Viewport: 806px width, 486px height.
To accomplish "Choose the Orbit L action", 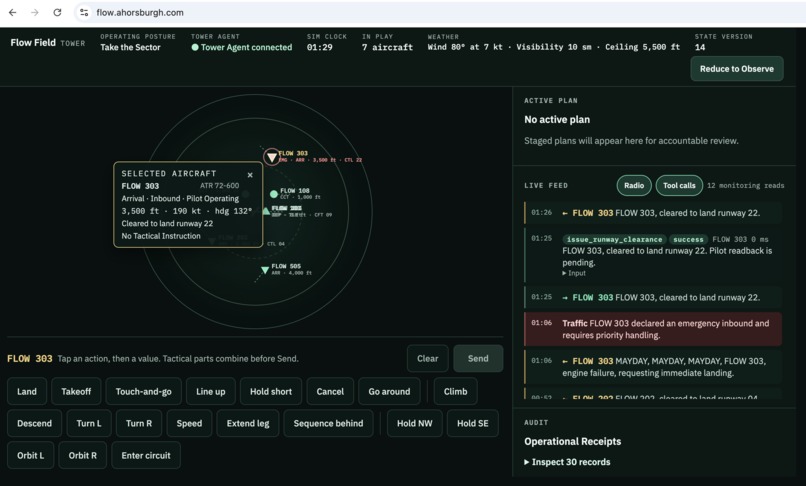I will 30,455.
